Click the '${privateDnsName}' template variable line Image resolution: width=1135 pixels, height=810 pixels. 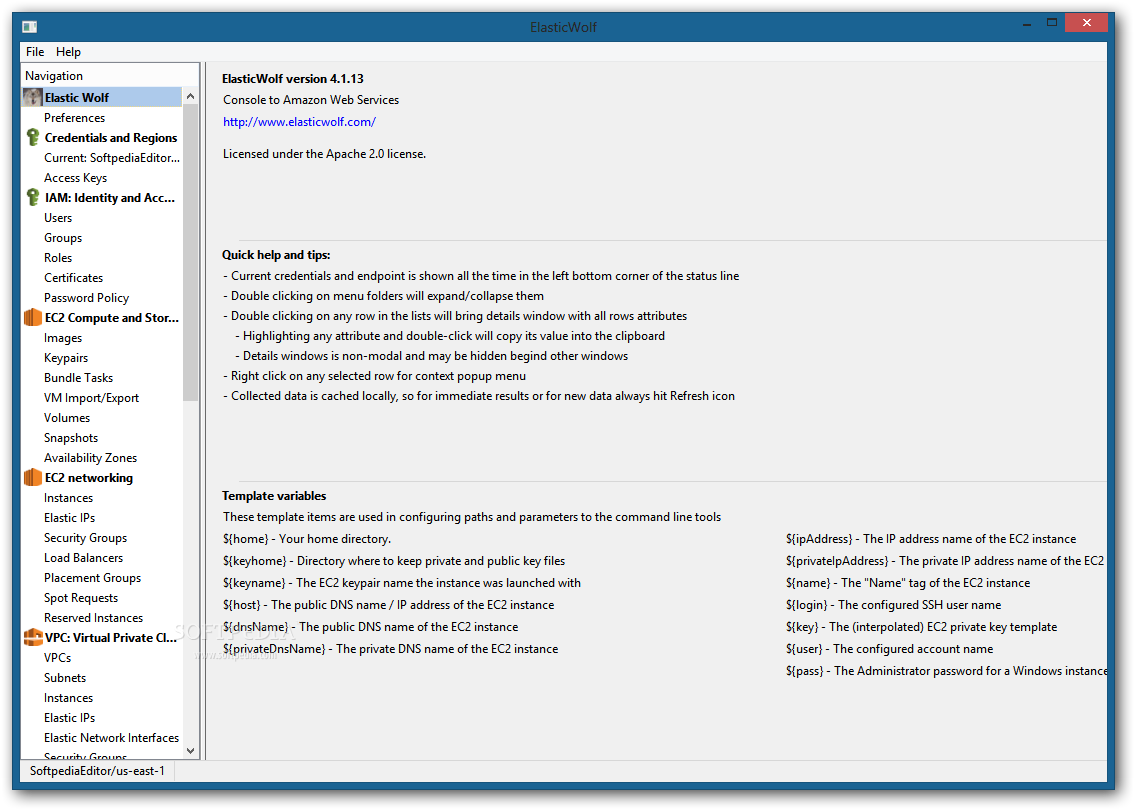(x=390, y=649)
